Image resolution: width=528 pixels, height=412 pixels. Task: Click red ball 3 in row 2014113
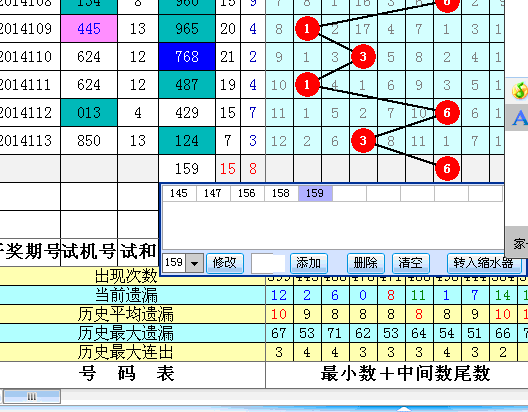coord(363,140)
